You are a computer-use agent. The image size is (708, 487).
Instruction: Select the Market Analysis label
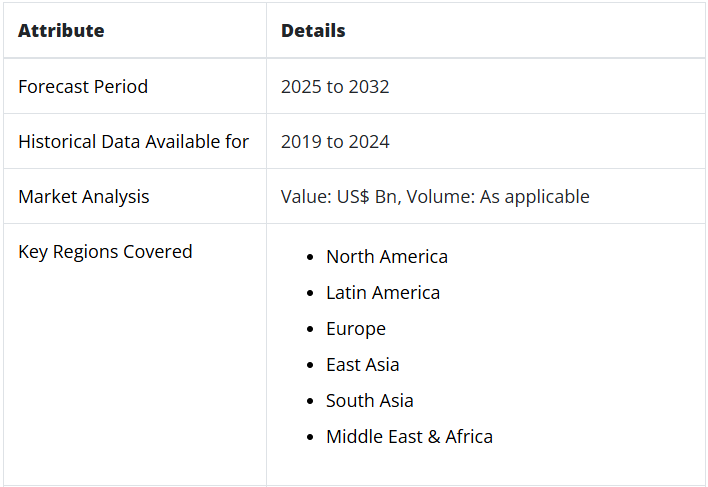[84, 197]
